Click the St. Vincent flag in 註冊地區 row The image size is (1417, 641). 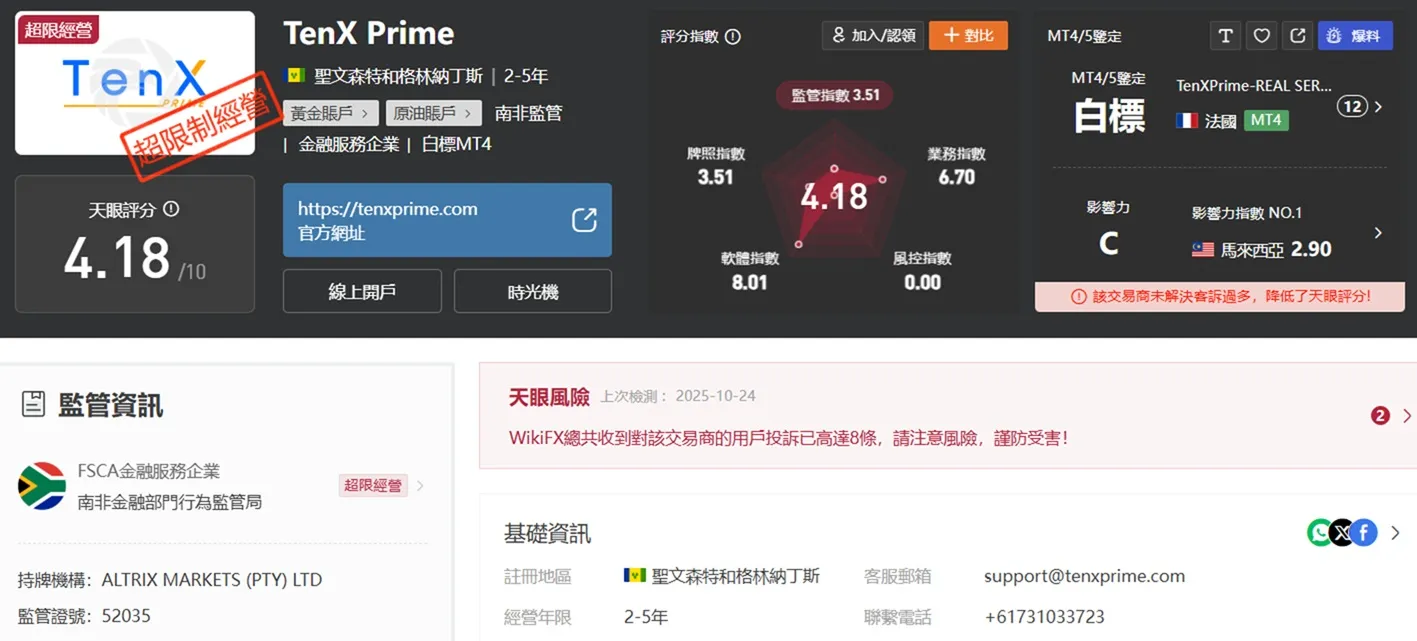[634, 576]
